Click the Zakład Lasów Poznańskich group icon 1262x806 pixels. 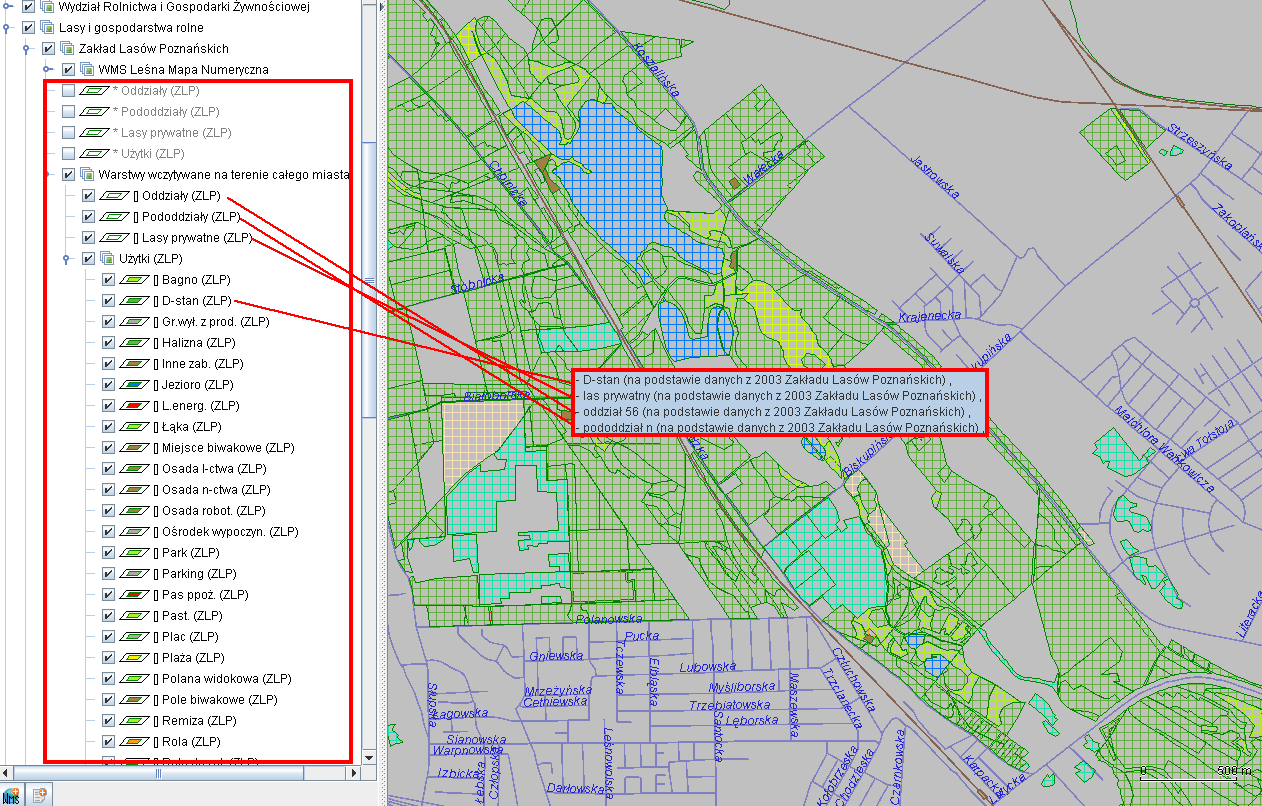(x=67, y=49)
